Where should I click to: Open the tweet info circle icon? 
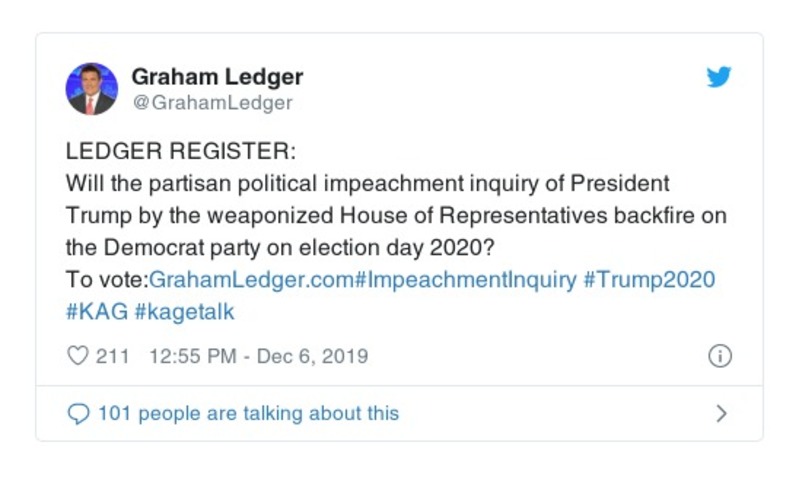720,356
